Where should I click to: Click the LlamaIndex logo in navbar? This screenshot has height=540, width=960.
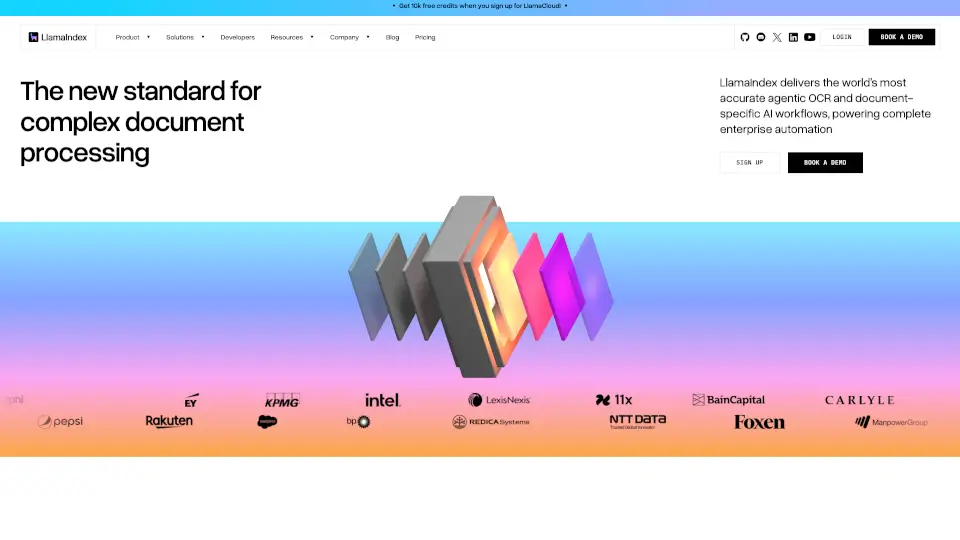tap(58, 37)
